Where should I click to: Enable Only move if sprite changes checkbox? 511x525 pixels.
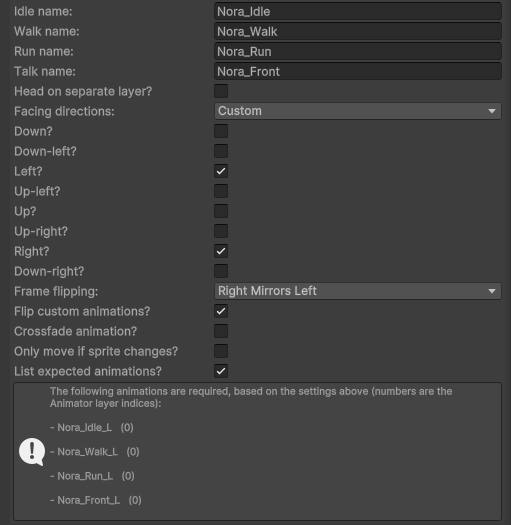[221, 351]
